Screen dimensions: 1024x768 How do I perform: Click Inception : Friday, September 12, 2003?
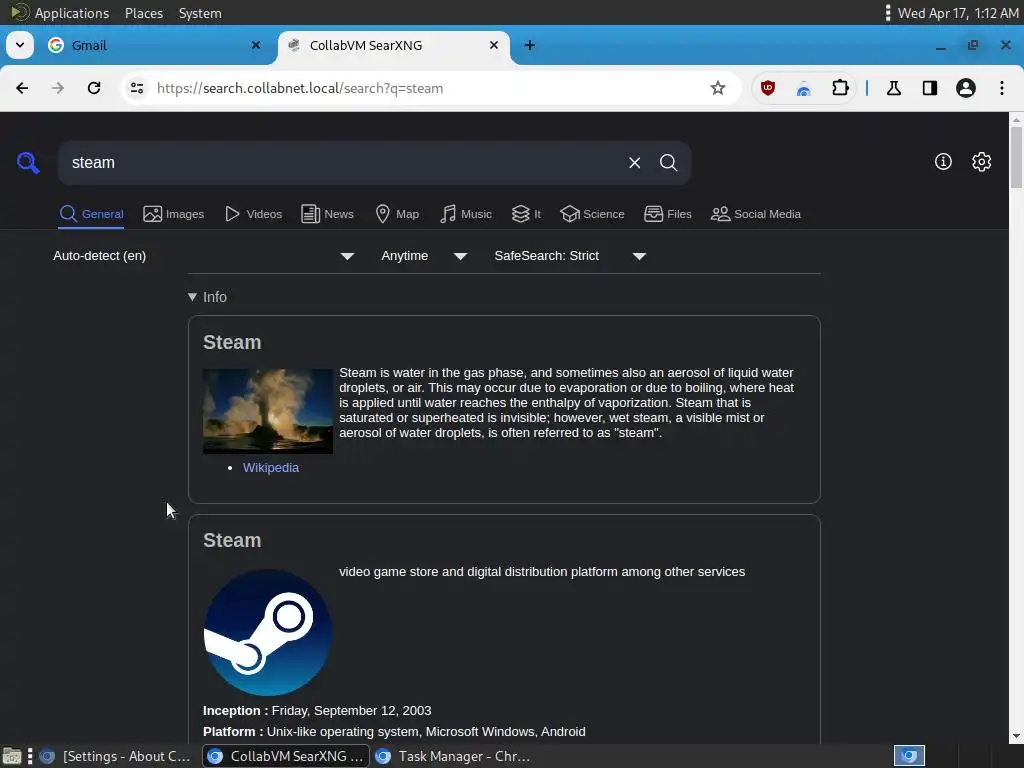(x=317, y=711)
